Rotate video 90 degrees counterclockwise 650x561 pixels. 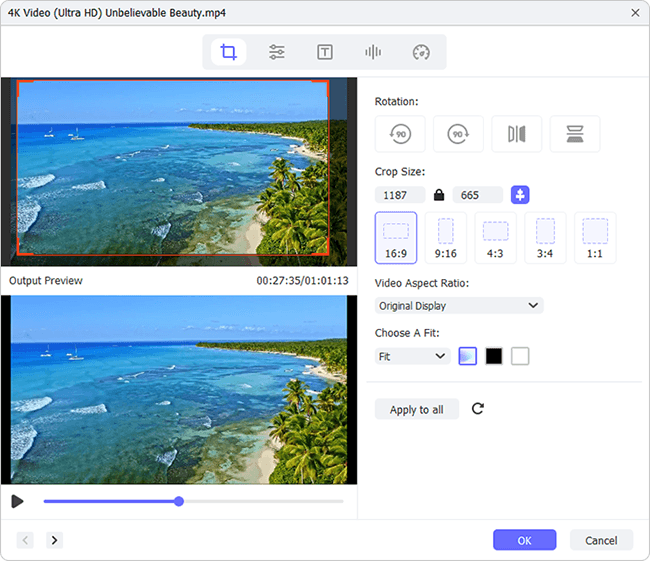point(400,134)
